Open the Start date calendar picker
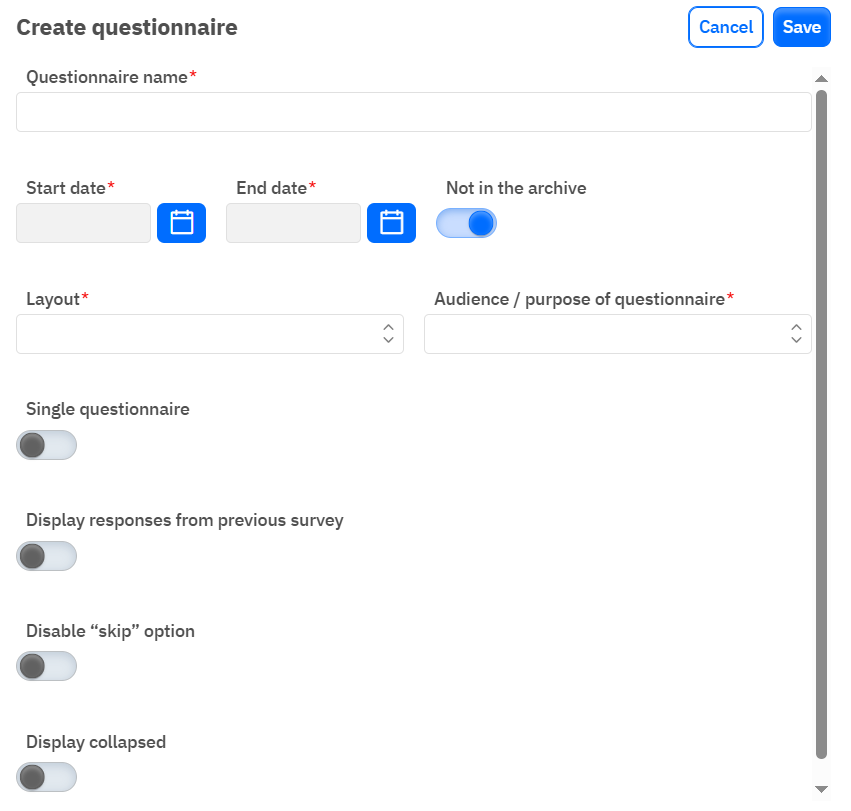Image resolution: width=851 pixels, height=811 pixels. click(x=181, y=223)
